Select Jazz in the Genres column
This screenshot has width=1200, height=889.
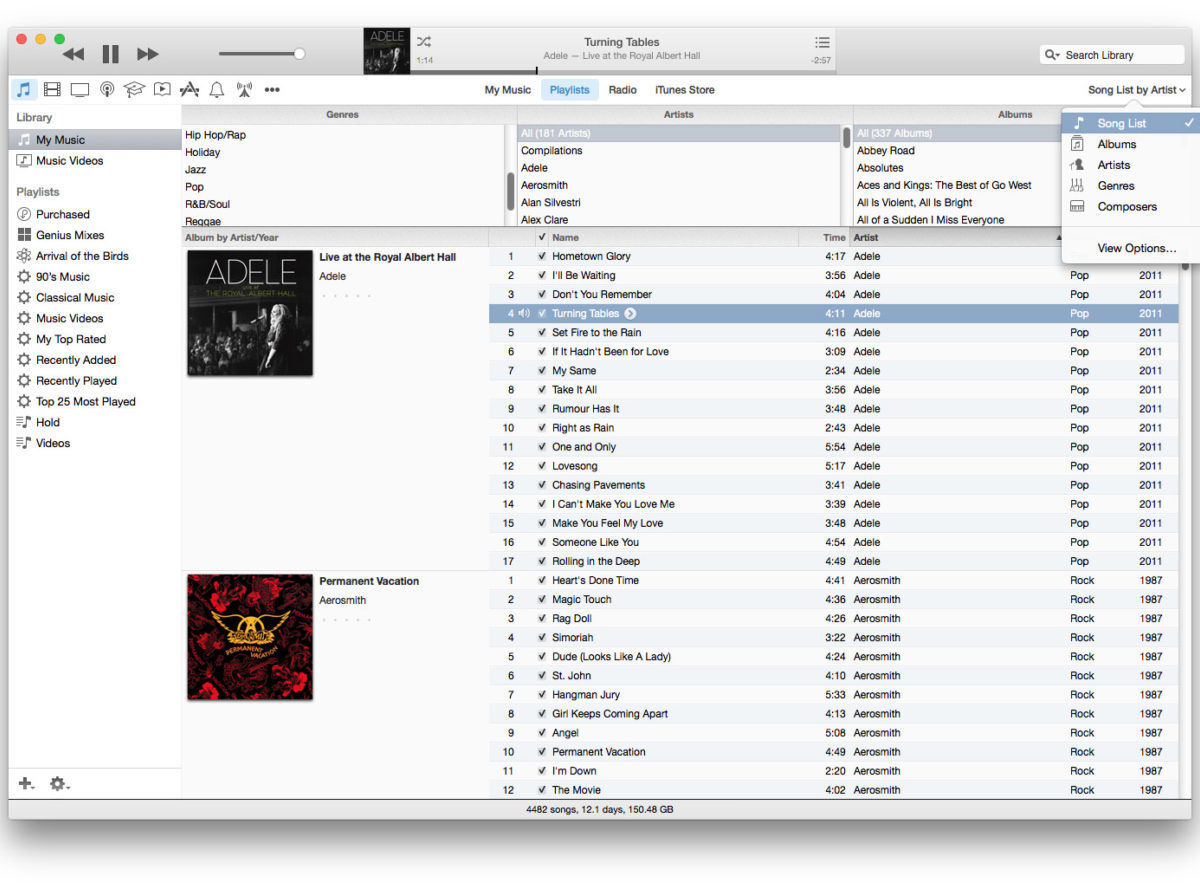[x=343, y=170]
